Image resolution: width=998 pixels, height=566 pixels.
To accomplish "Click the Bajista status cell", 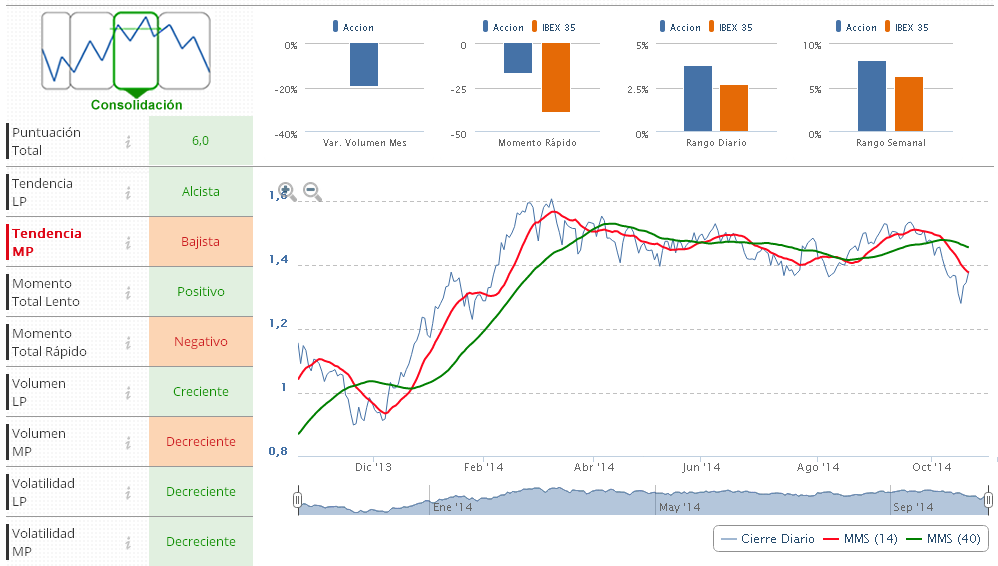I will (x=200, y=242).
